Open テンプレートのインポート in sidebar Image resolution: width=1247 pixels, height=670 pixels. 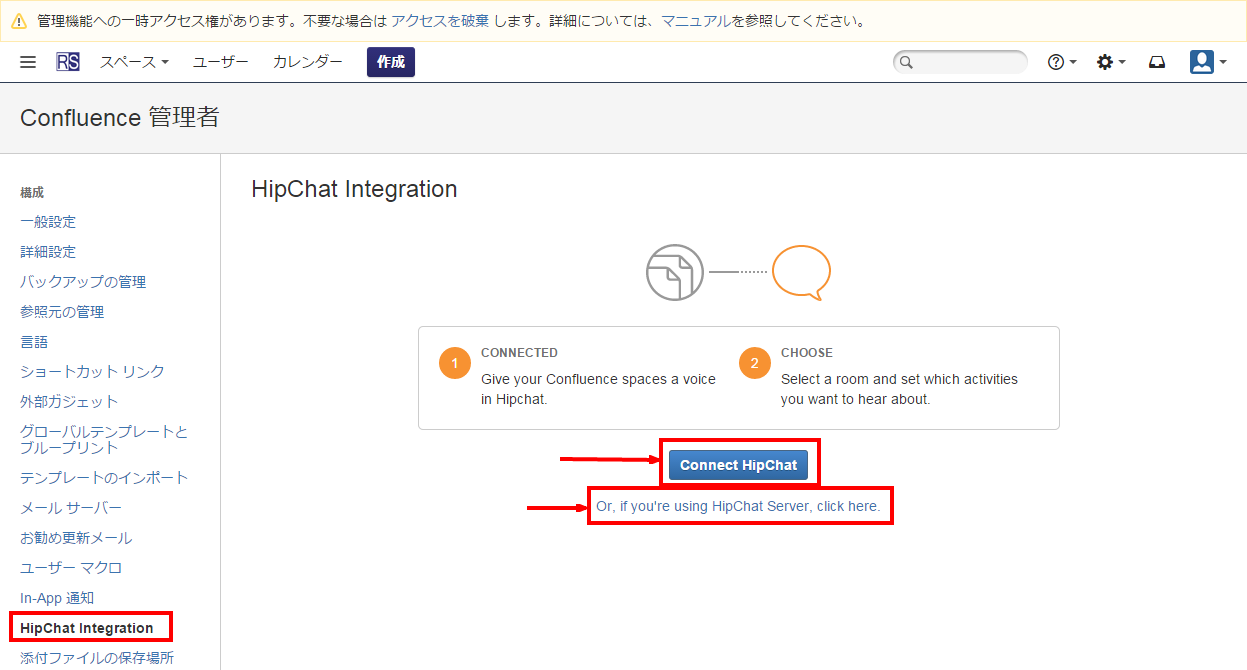click(x=104, y=478)
